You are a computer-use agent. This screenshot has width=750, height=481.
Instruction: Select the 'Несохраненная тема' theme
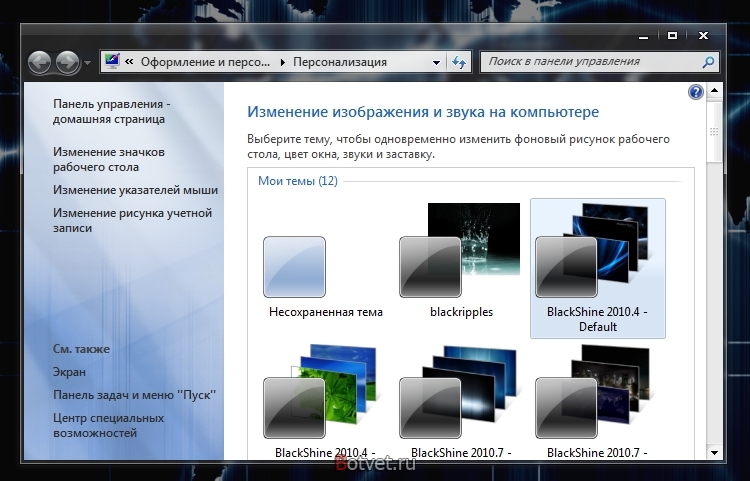[325, 269]
